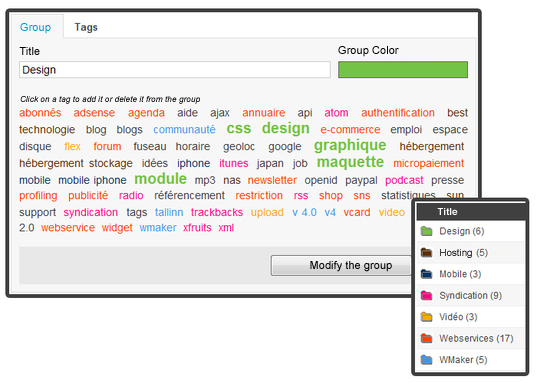Click the podcast tag
537x383 pixels.
[x=404, y=180]
